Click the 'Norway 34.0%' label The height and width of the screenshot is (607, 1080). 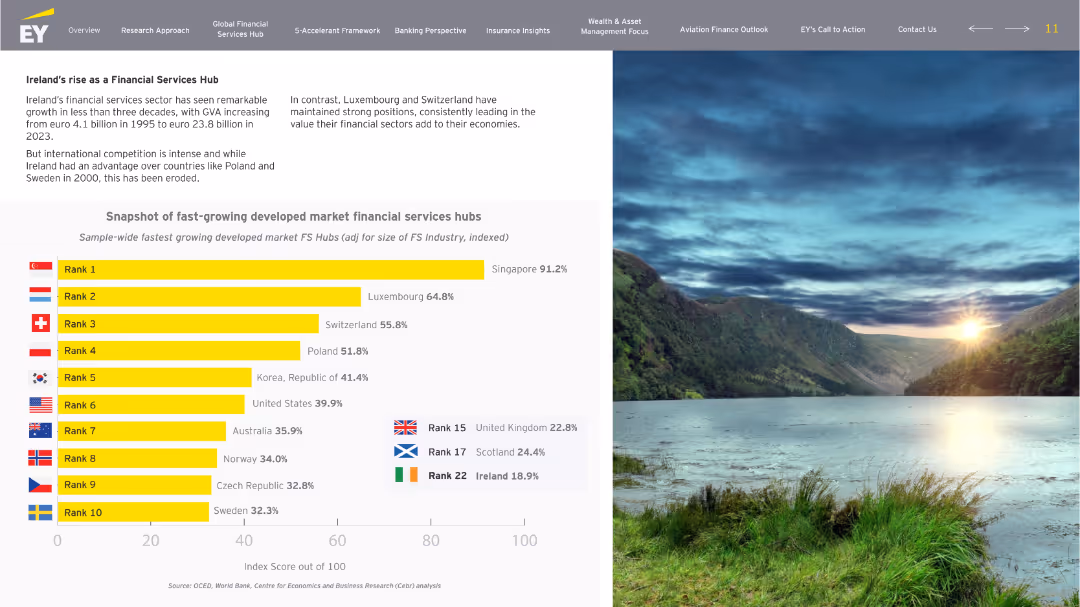click(x=255, y=458)
